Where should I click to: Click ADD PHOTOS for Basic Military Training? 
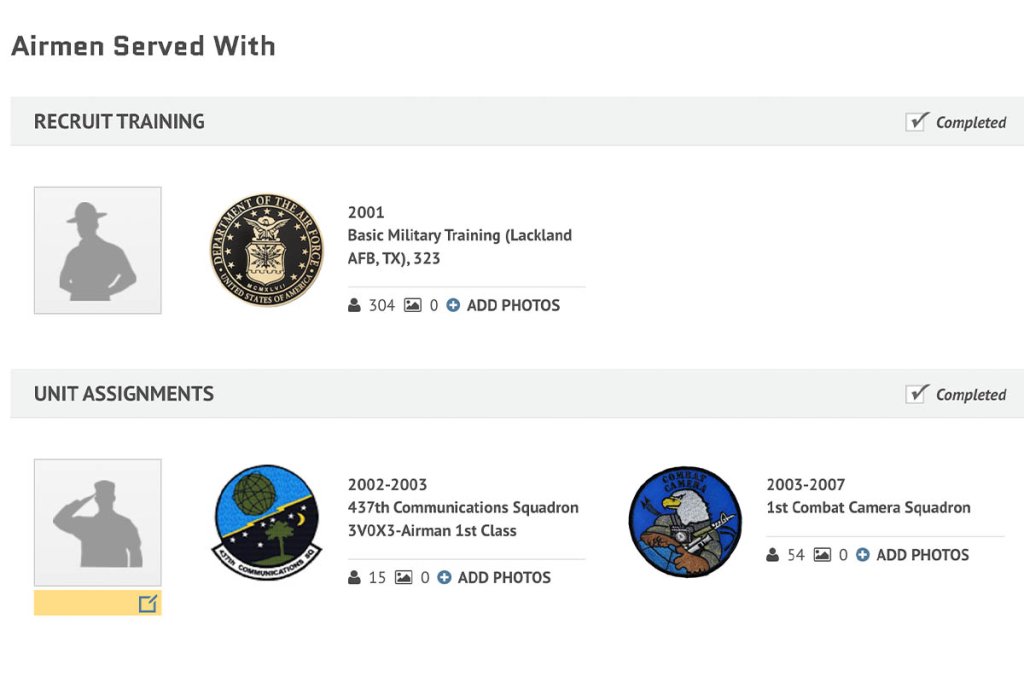click(513, 305)
